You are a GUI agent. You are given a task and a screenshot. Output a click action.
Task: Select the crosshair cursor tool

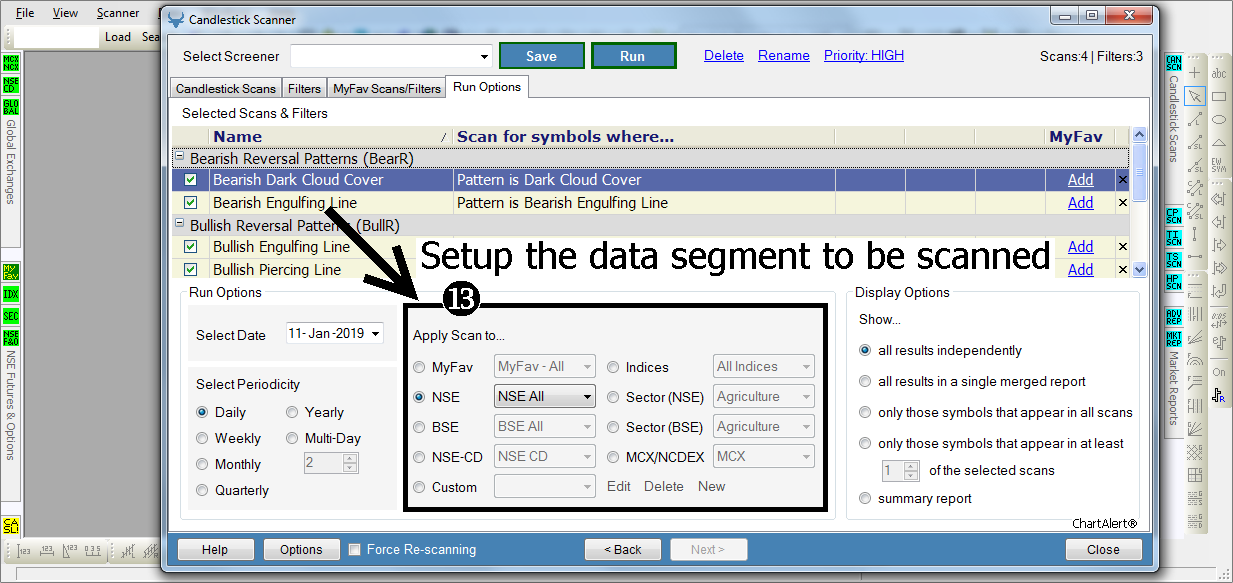point(1195,73)
